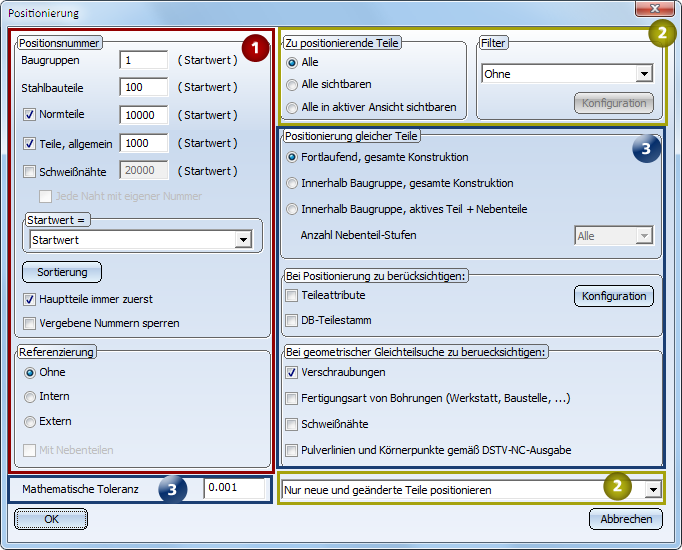The height and width of the screenshot is (550, 682).
Task: Enable Pulverlinien und Körnerpunkte checkbox
Action: click(x=291, y=450)
